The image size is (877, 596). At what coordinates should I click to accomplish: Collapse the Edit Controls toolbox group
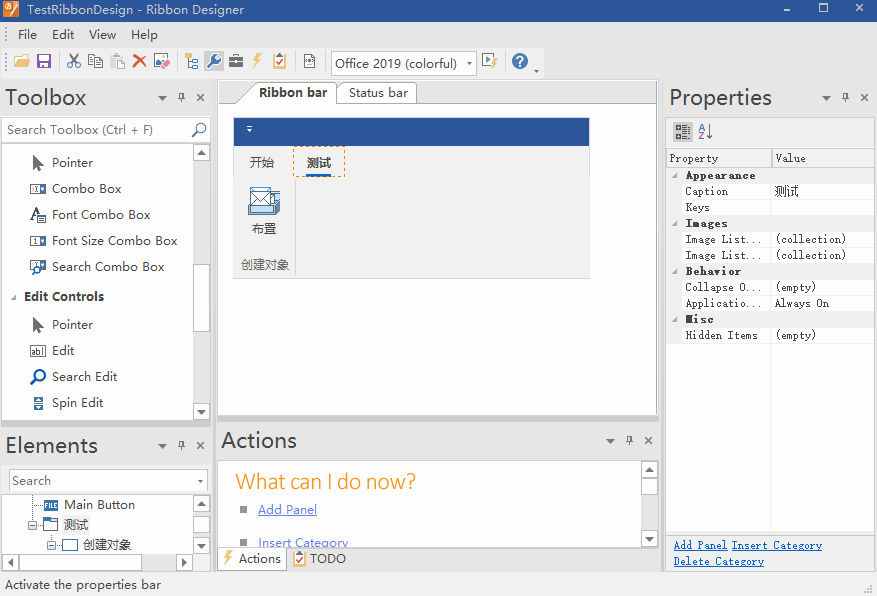point(14,297)
